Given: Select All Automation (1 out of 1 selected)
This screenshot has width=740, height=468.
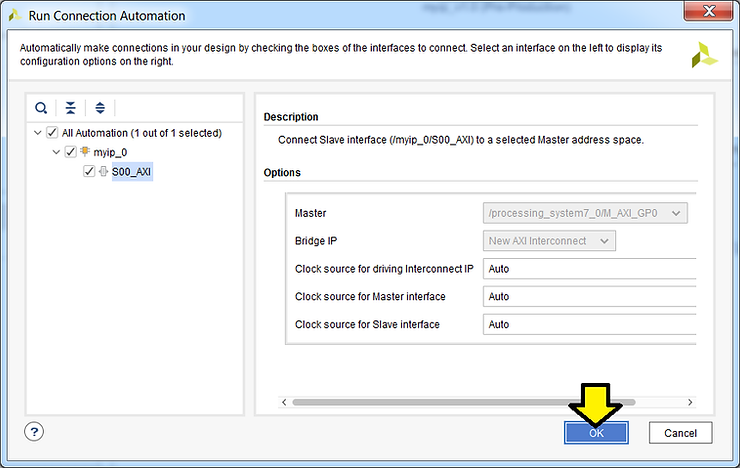Looking at the screenshot, I should (142, 133).
